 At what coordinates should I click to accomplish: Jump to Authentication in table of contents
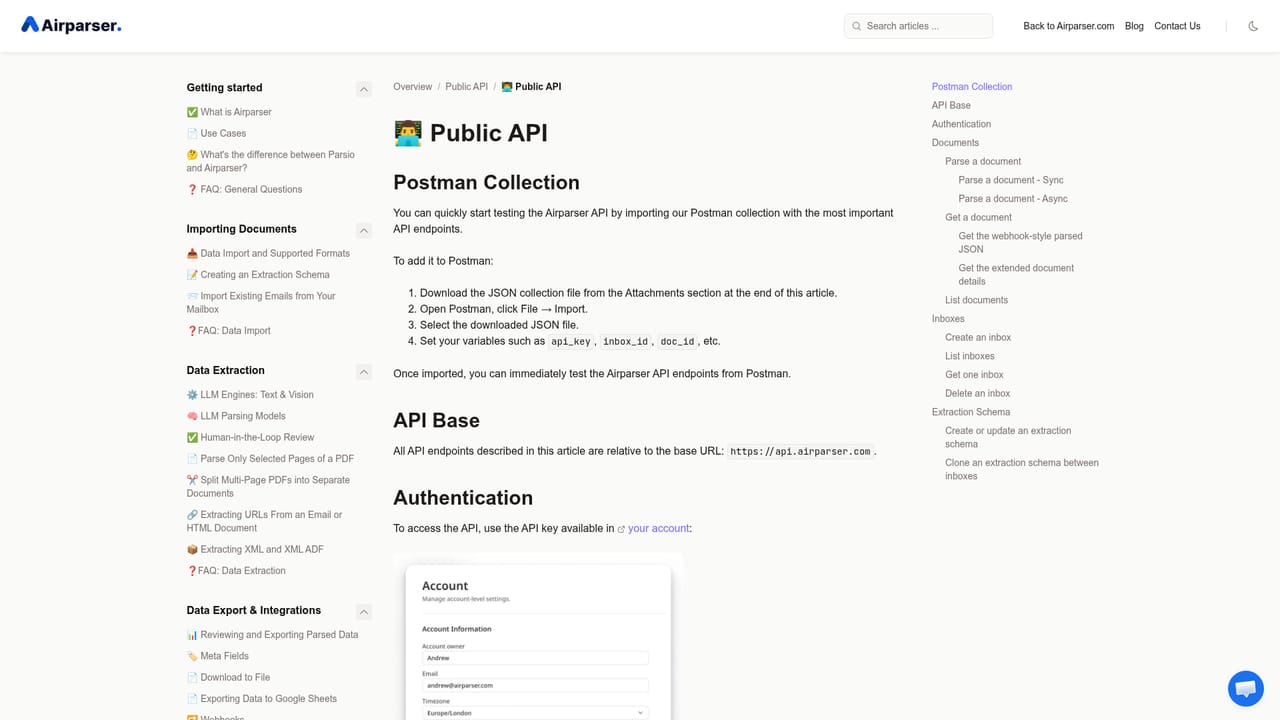coord(961,124)
